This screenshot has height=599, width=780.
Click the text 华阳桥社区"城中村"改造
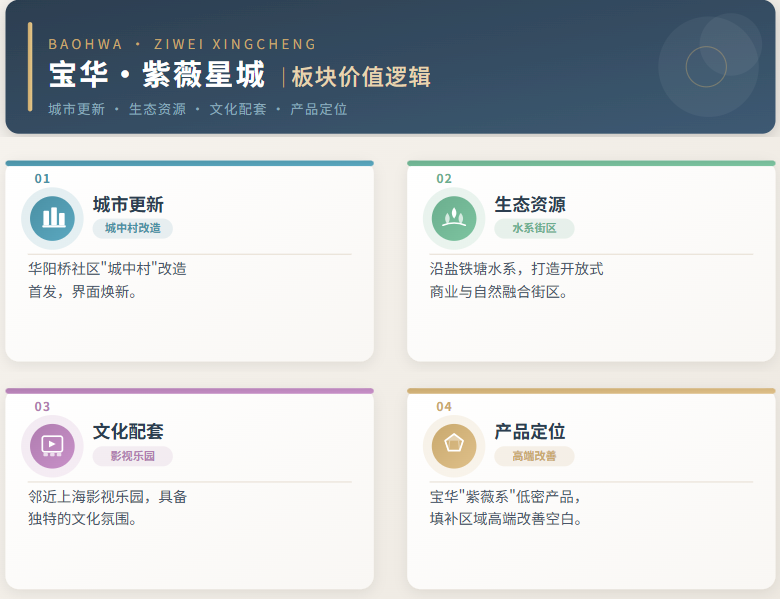click(x=107, y=269)
